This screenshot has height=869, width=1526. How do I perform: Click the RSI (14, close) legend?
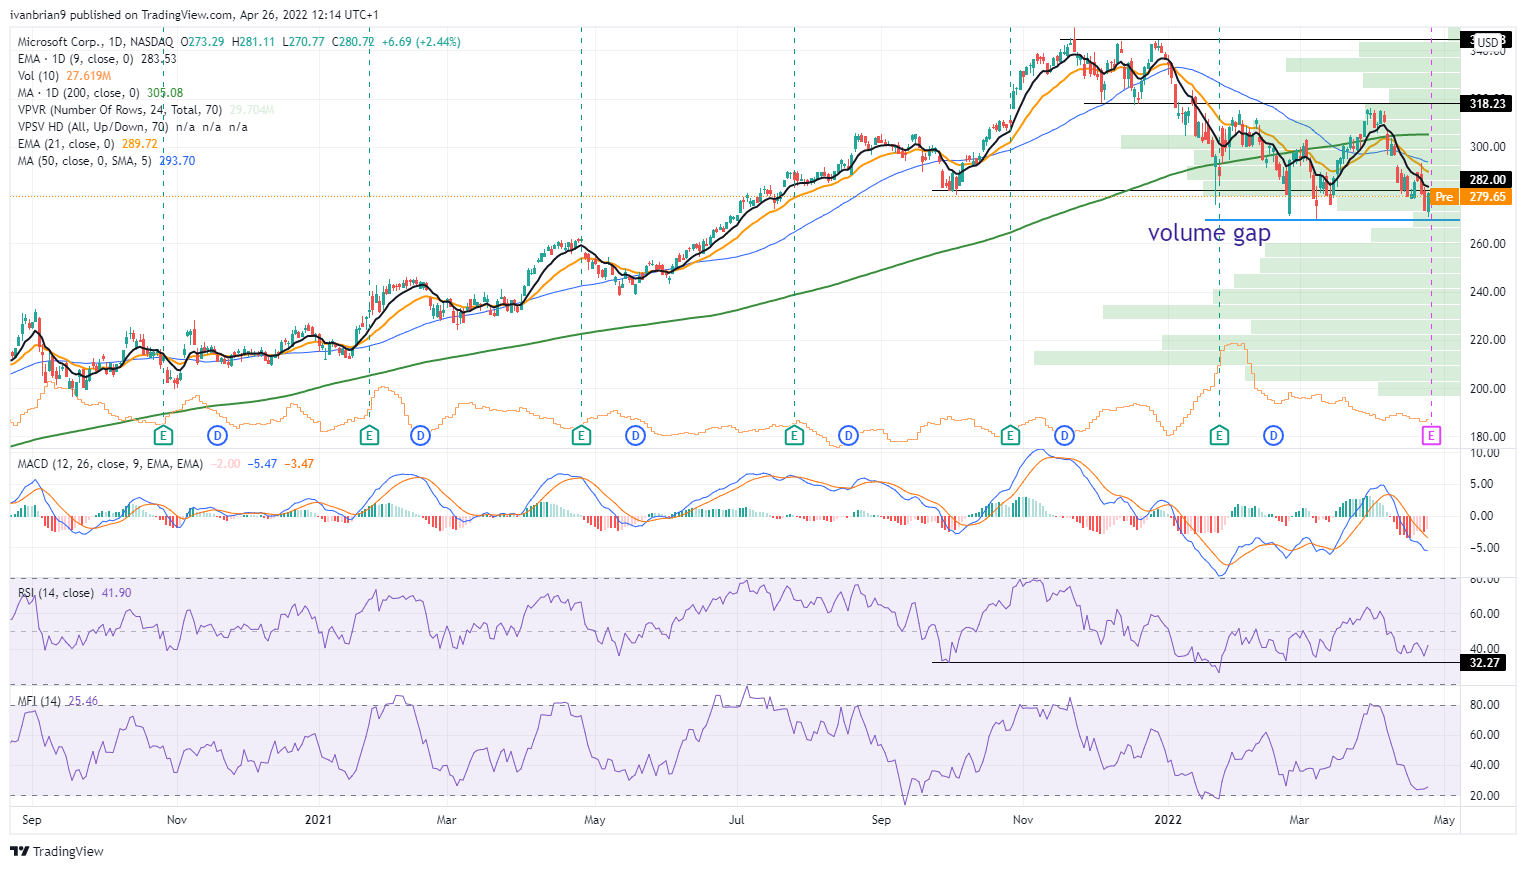pyautogui.click(x=74, y=593)
